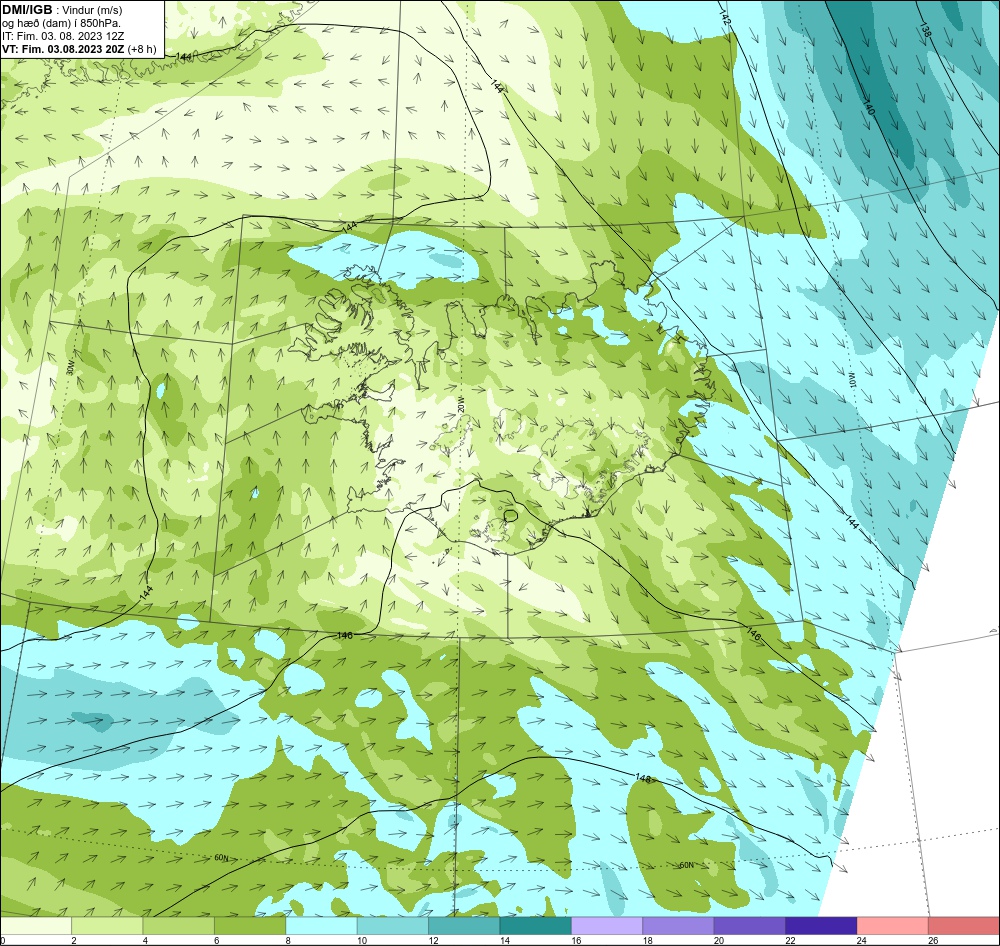The width and height of the screenshot is (1000, 946).
Task: Click the legend tick value '22'
Action: click(791, 940)
